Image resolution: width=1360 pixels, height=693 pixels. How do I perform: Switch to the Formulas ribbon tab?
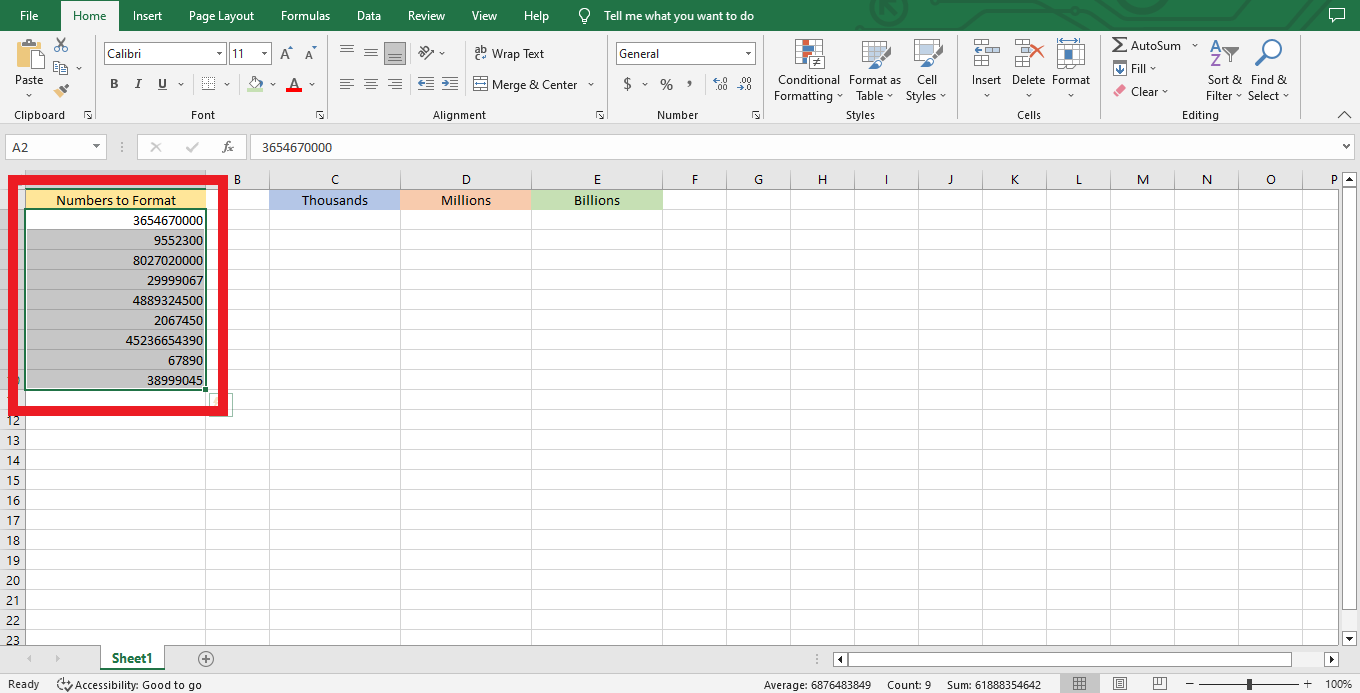pos(305,15)
